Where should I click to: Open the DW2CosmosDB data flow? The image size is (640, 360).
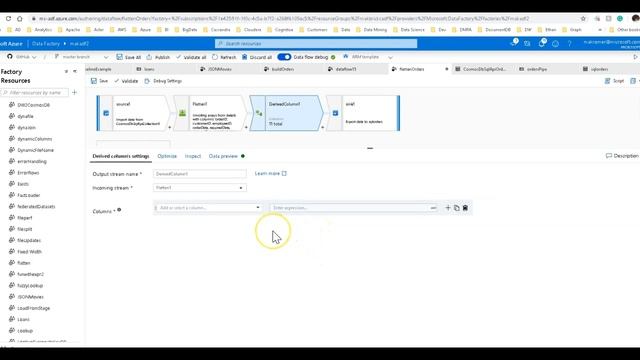point(33,105)
